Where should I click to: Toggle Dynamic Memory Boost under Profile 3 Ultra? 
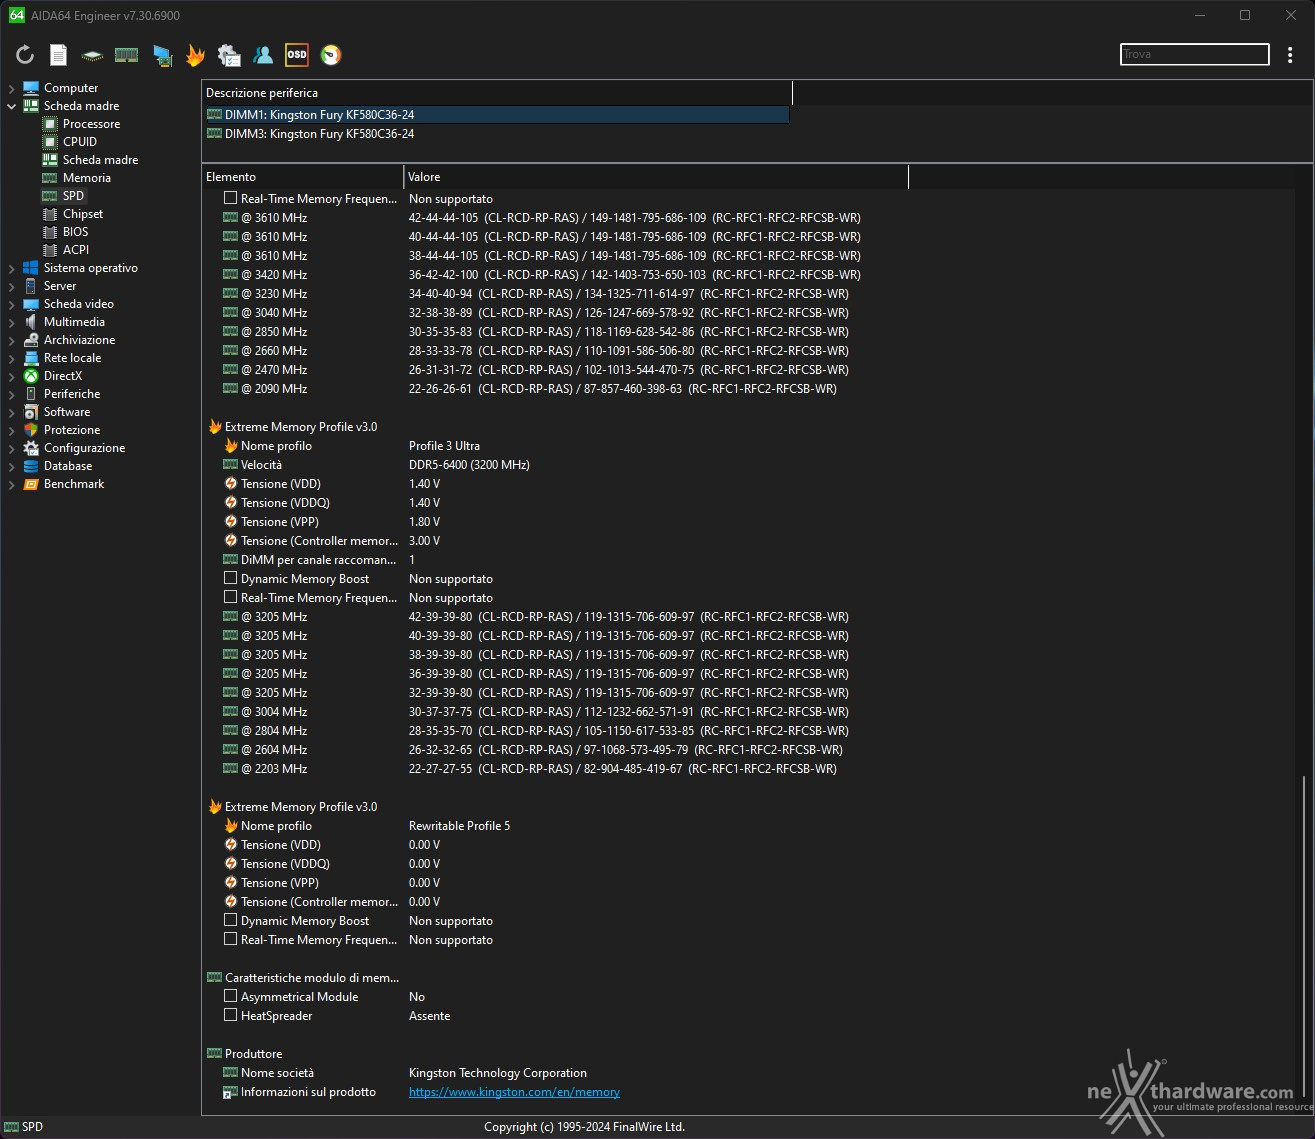point(231,579)
